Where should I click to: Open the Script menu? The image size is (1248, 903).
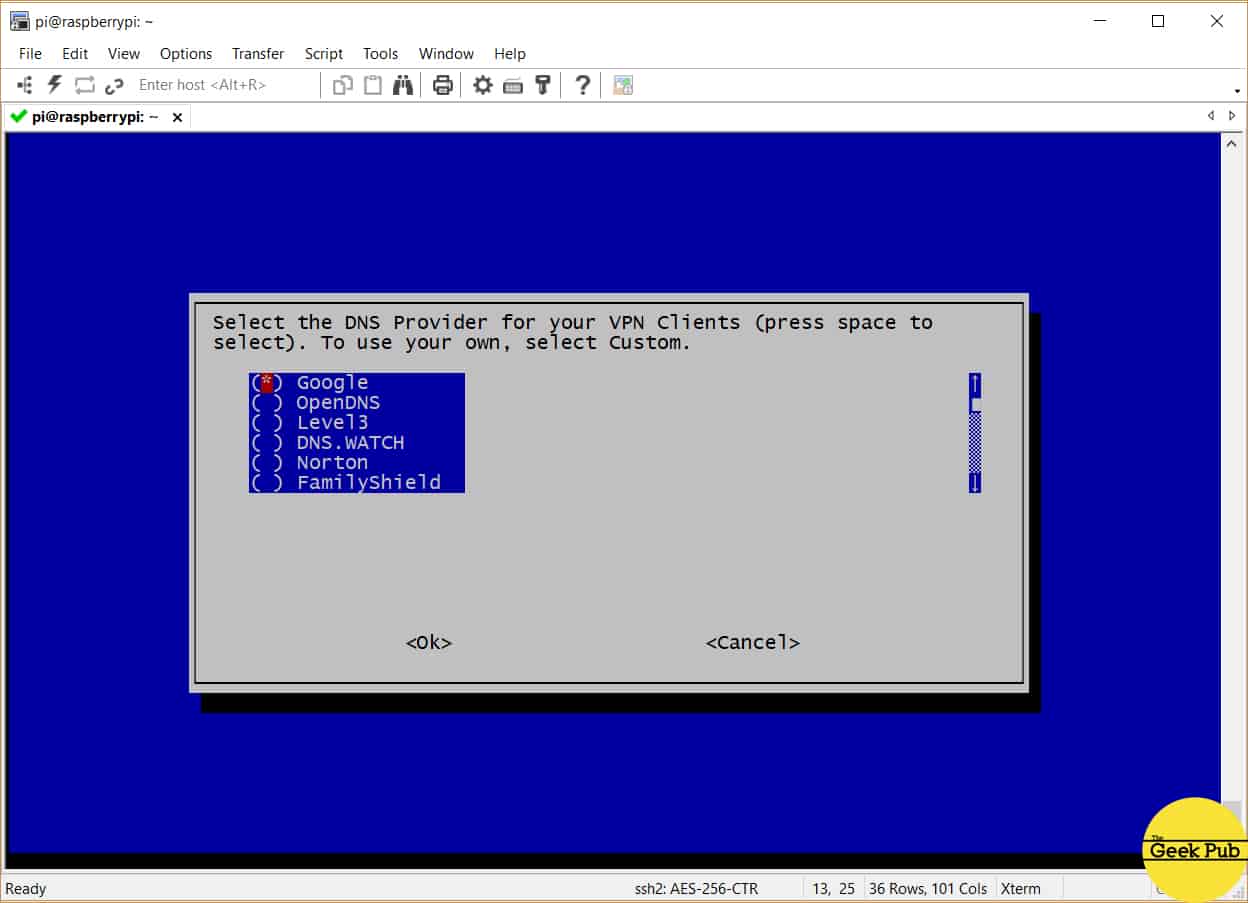pos(323,54)
